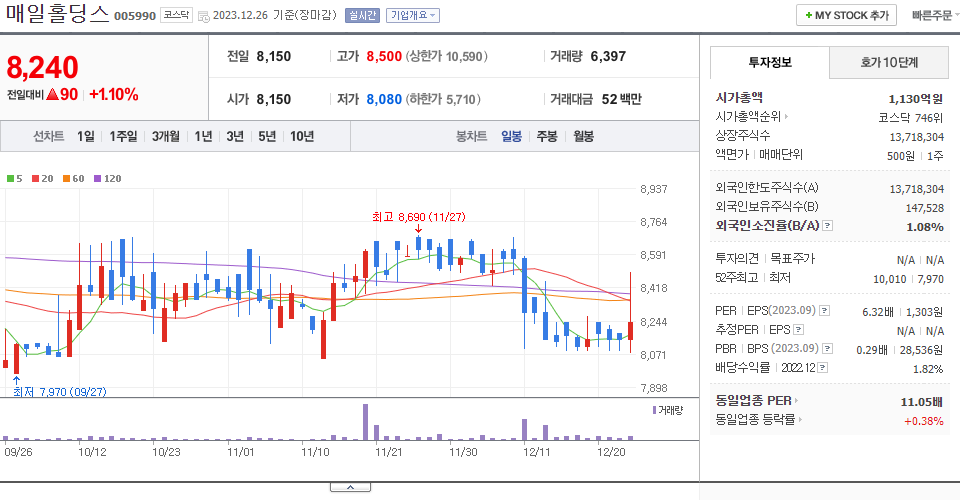Click the 고가 value 8,500

[384, 56]
